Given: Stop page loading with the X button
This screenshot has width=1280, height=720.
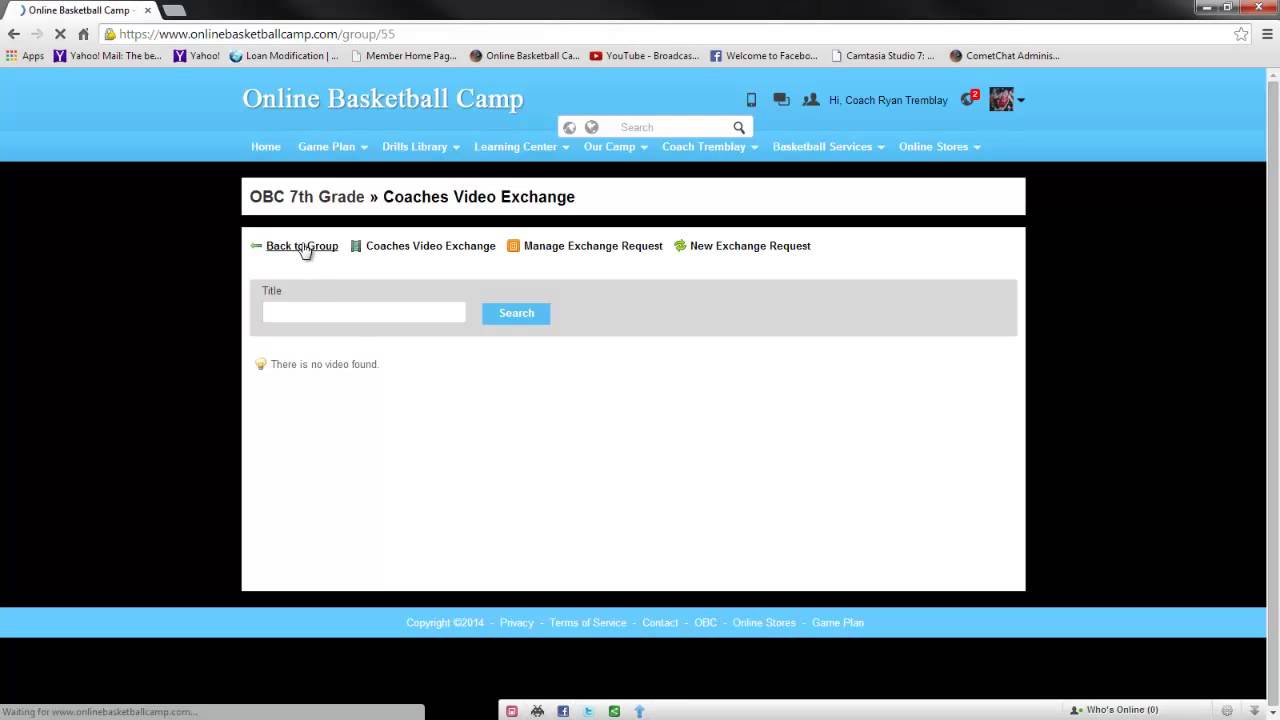Looking at the screenshot, I should click(60, 34).
